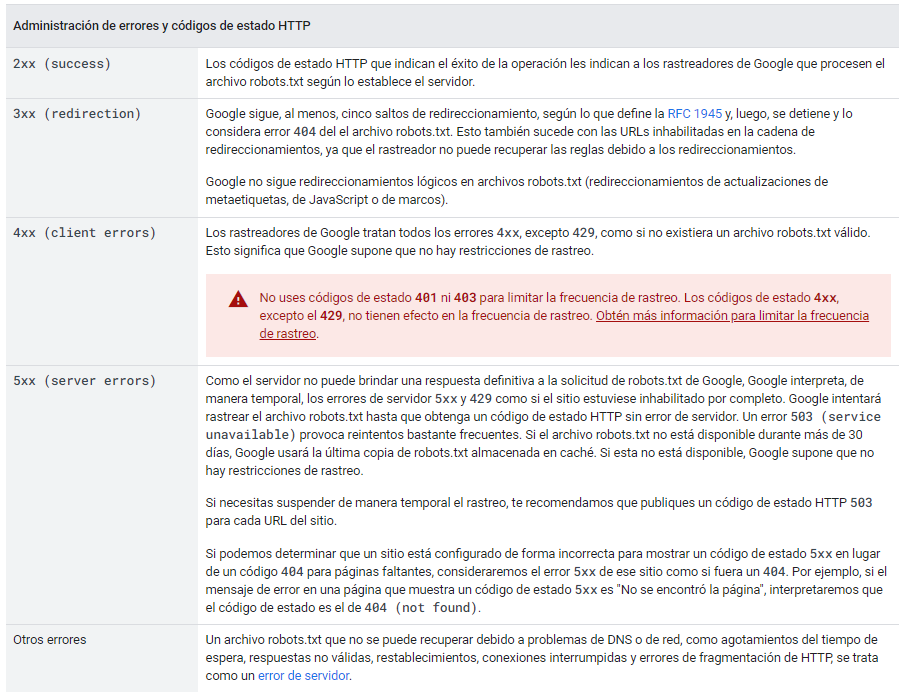The height and width of the screenshot is (692, 899).
Task: Follow the "error de servidor" link
Action: 304,676
